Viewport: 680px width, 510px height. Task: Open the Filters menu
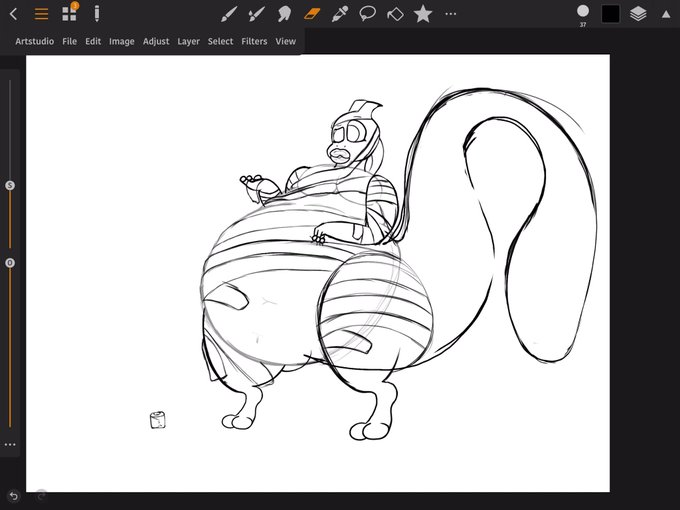coord(254,41)
